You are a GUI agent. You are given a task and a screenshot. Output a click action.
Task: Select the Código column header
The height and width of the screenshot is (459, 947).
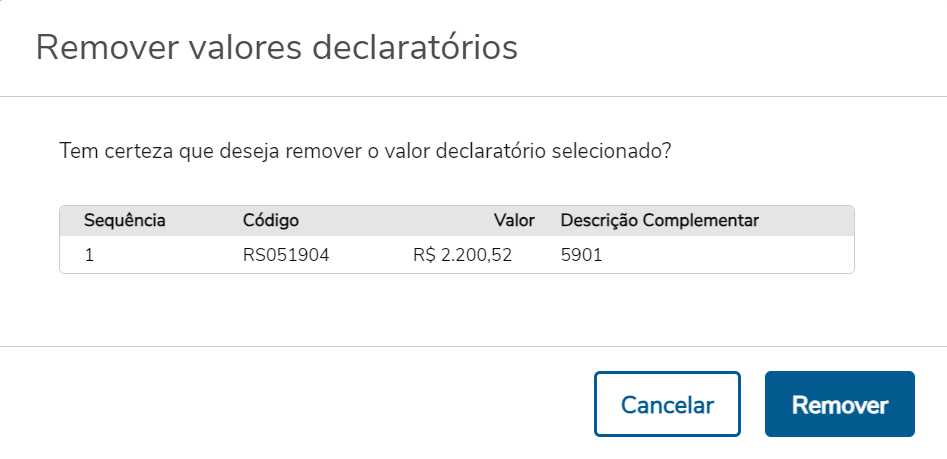(270, 220)
